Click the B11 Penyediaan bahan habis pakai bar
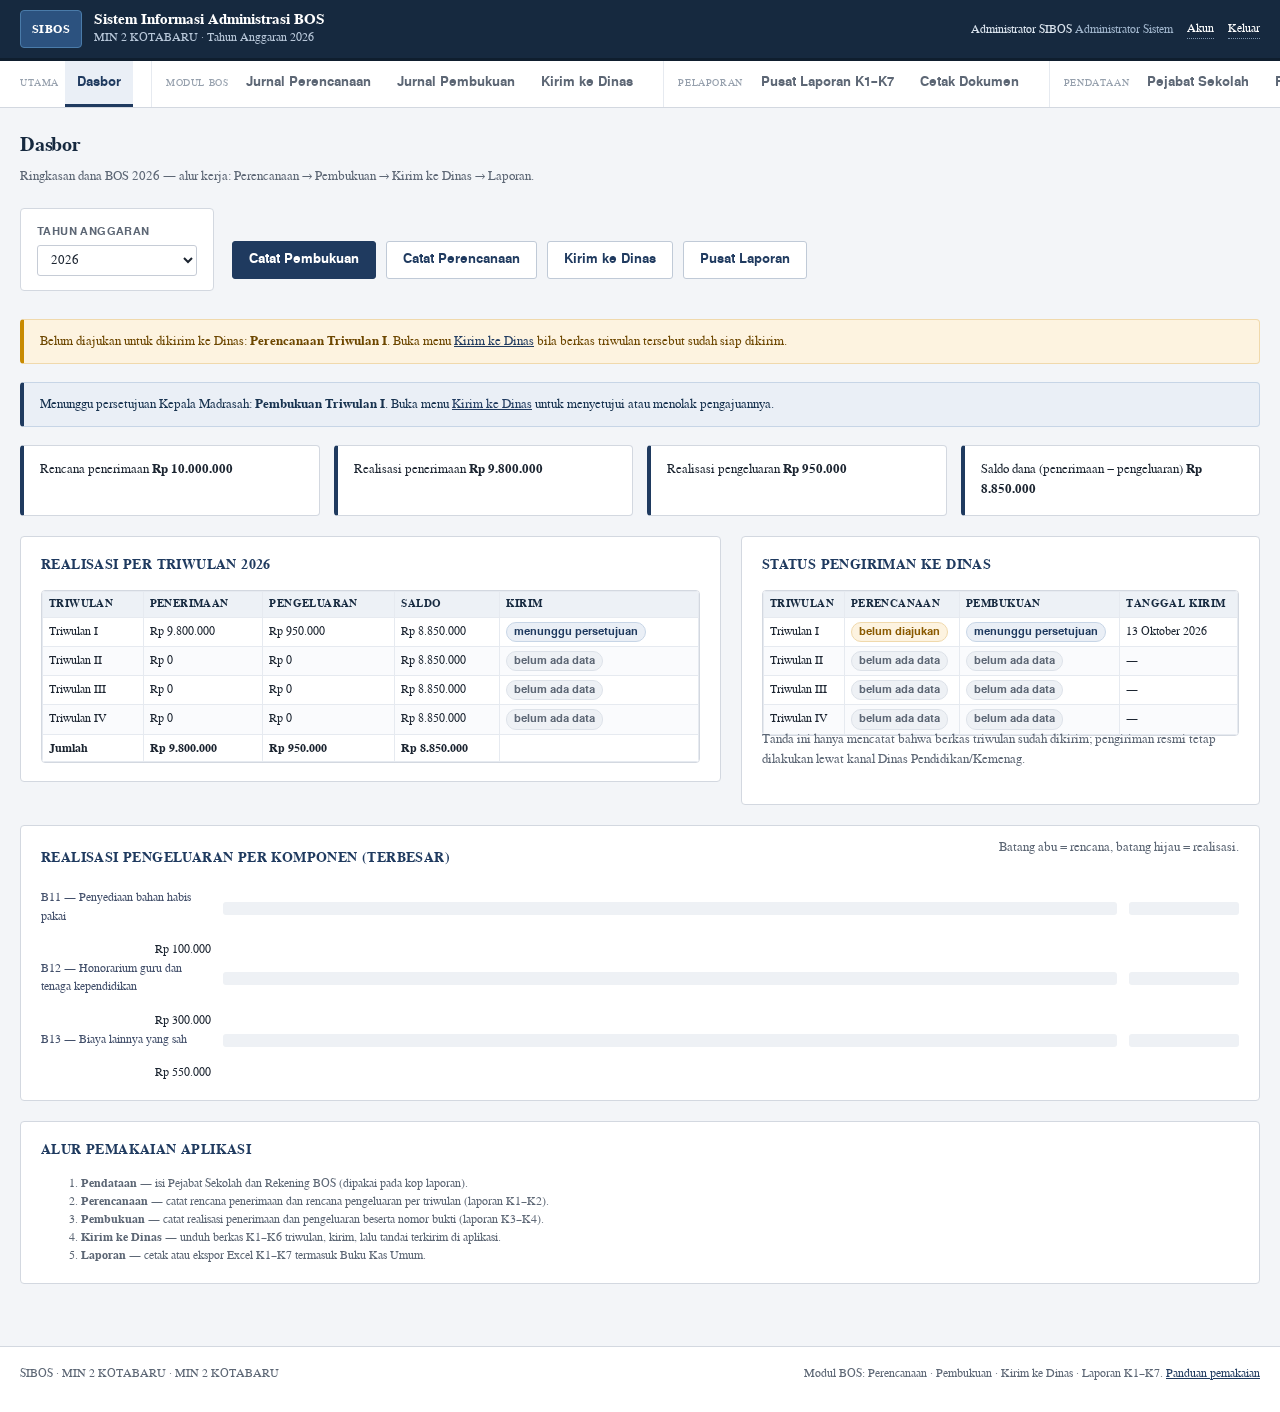Screen dimensions: 1280x1412 pyautogui.click(x=670, y=908)
